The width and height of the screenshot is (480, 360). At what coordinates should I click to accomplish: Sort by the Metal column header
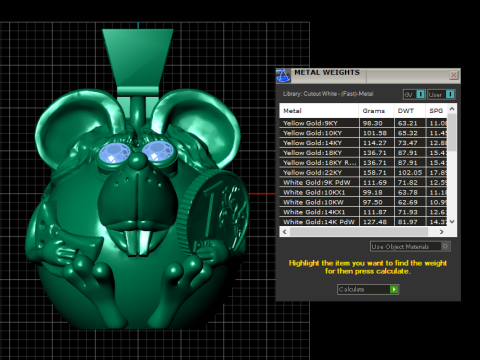click(319, 111)
